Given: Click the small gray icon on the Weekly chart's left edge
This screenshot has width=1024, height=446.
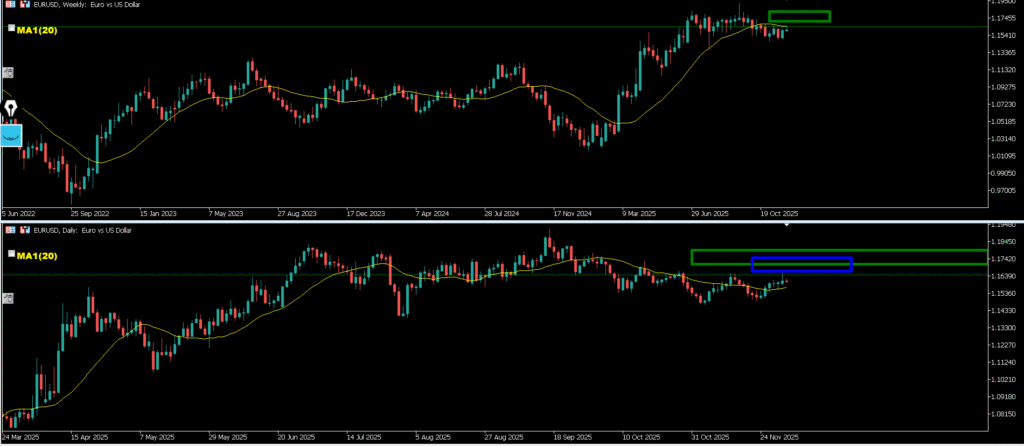Looking at the screenshot, I should coord(8,72).
